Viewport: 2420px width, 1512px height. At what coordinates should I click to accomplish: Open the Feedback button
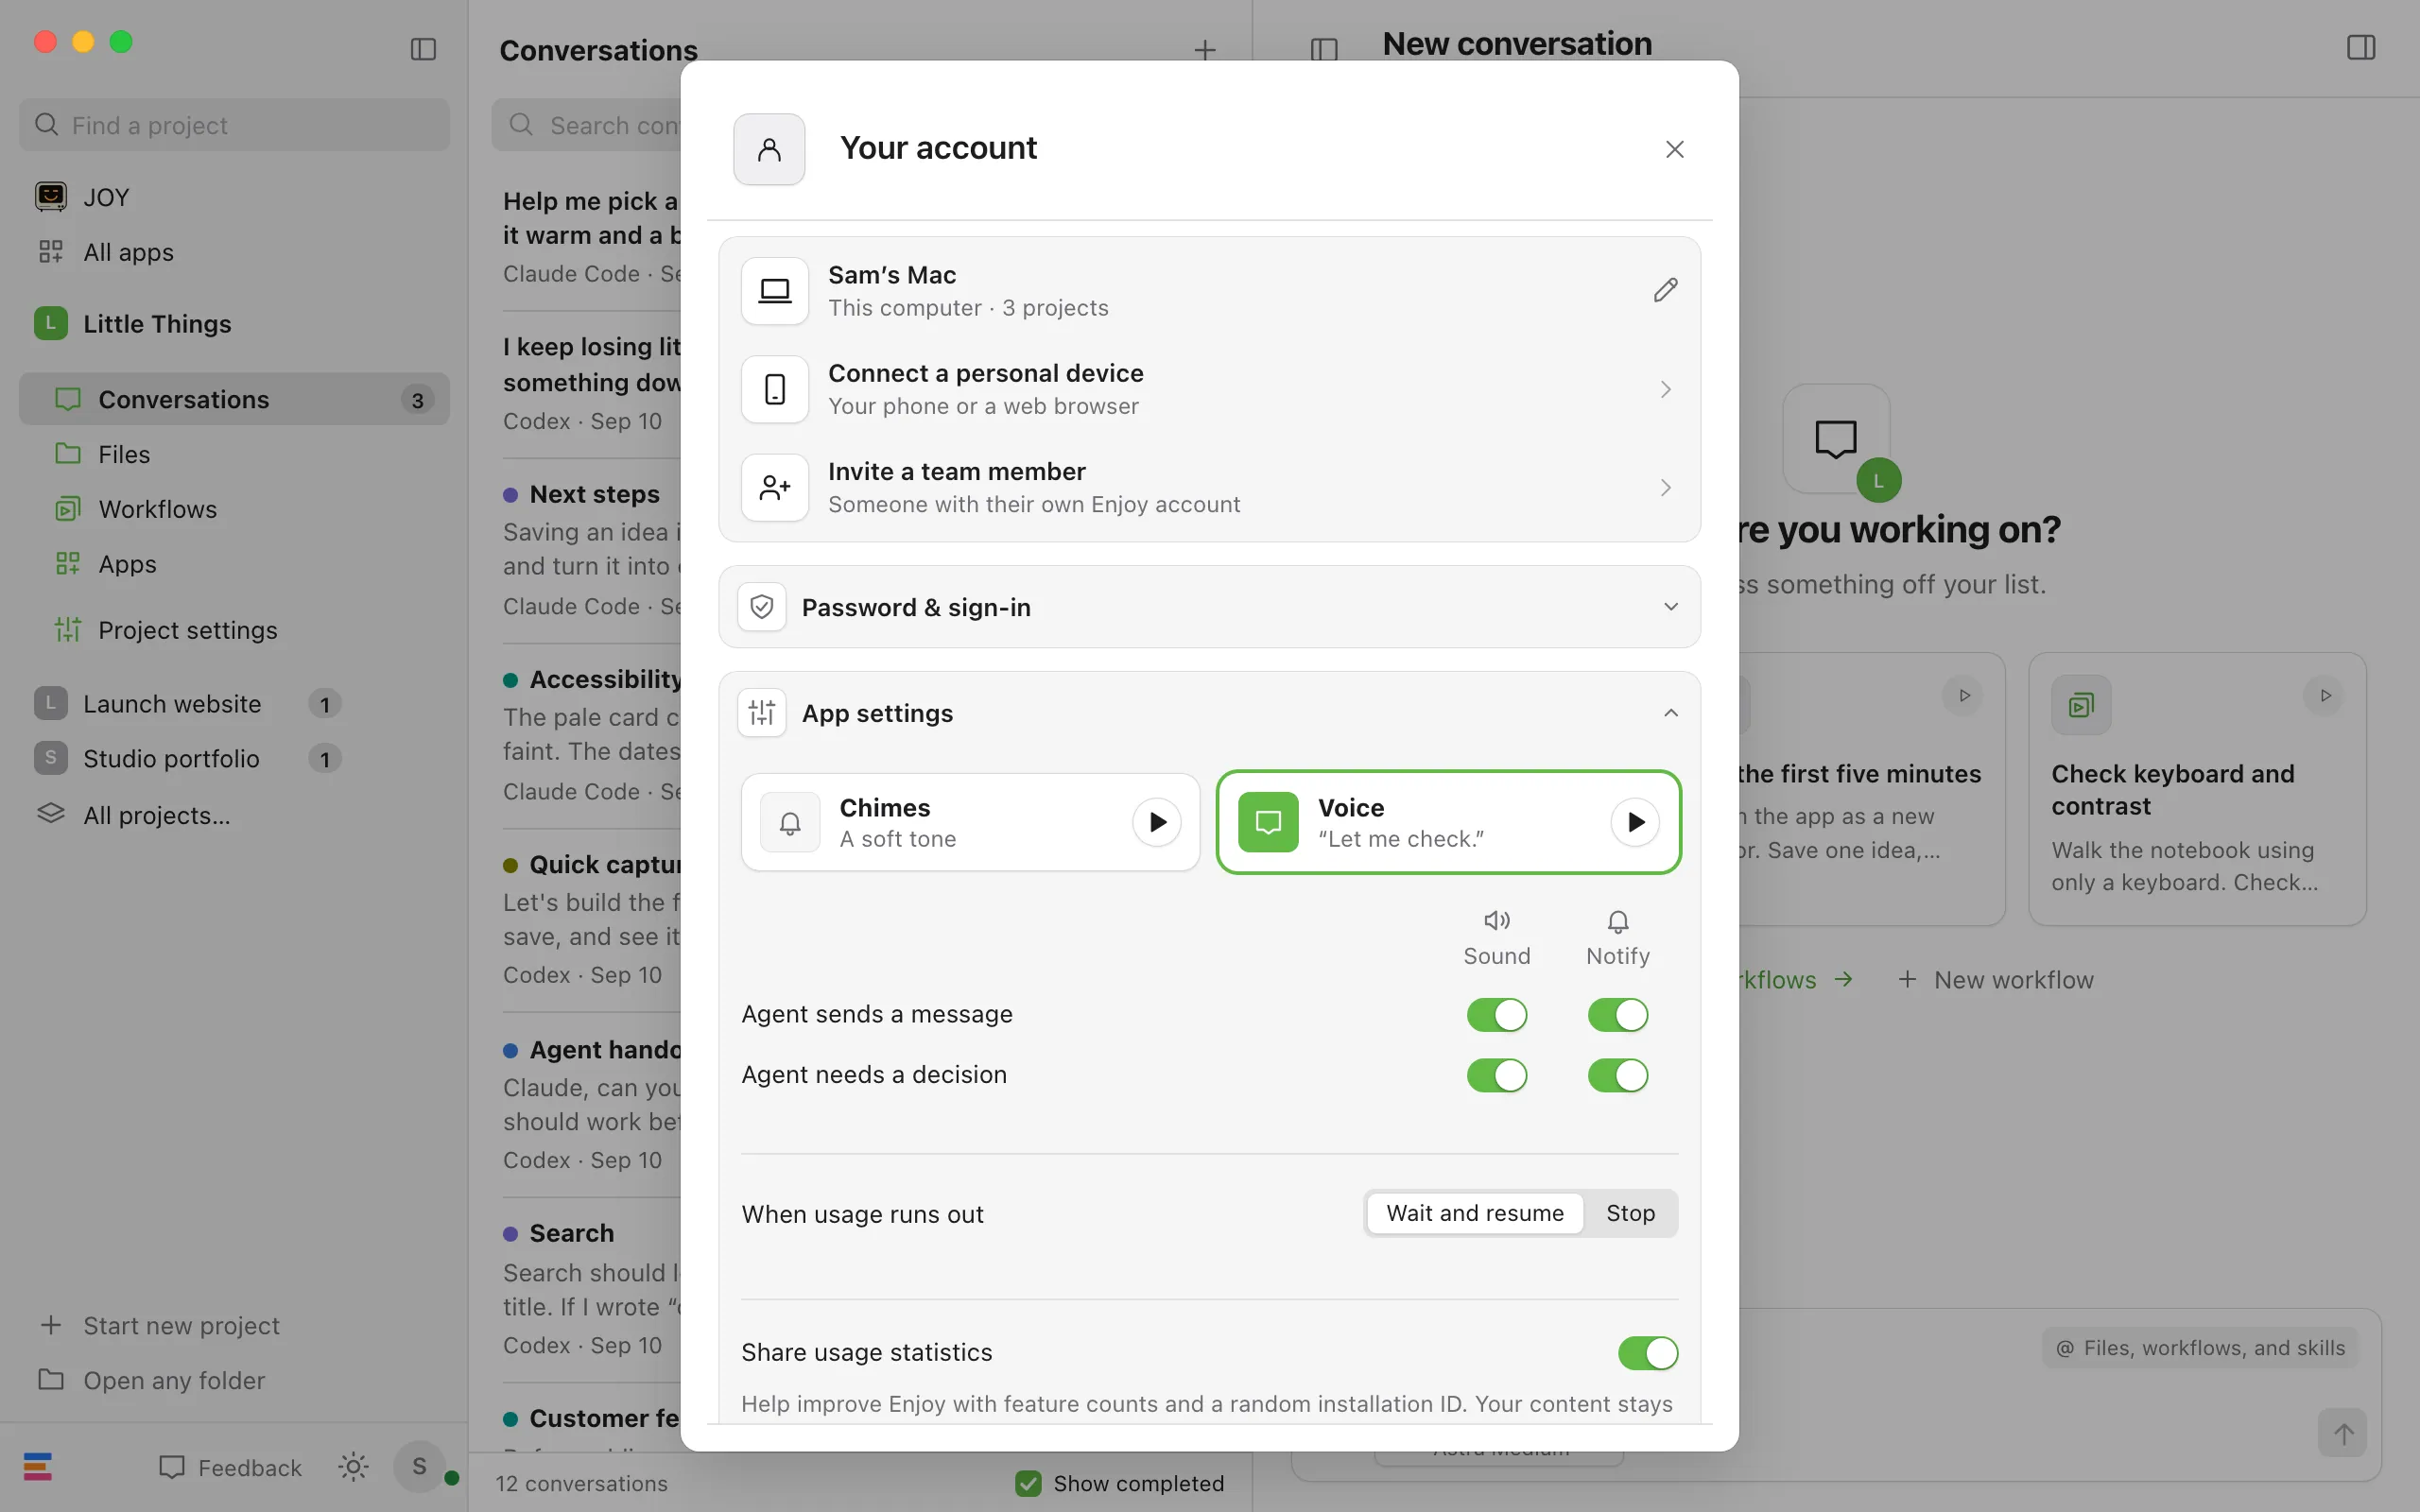(230, 1467)
